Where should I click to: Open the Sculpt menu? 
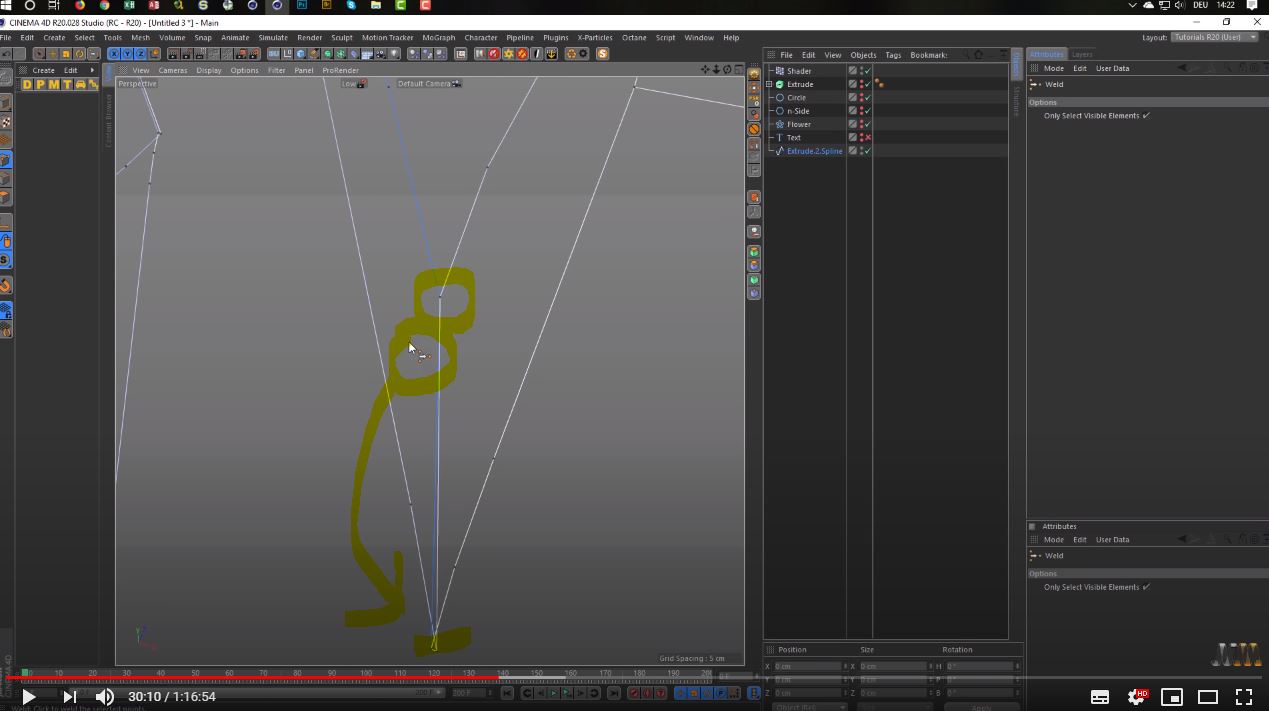[342, 38]
